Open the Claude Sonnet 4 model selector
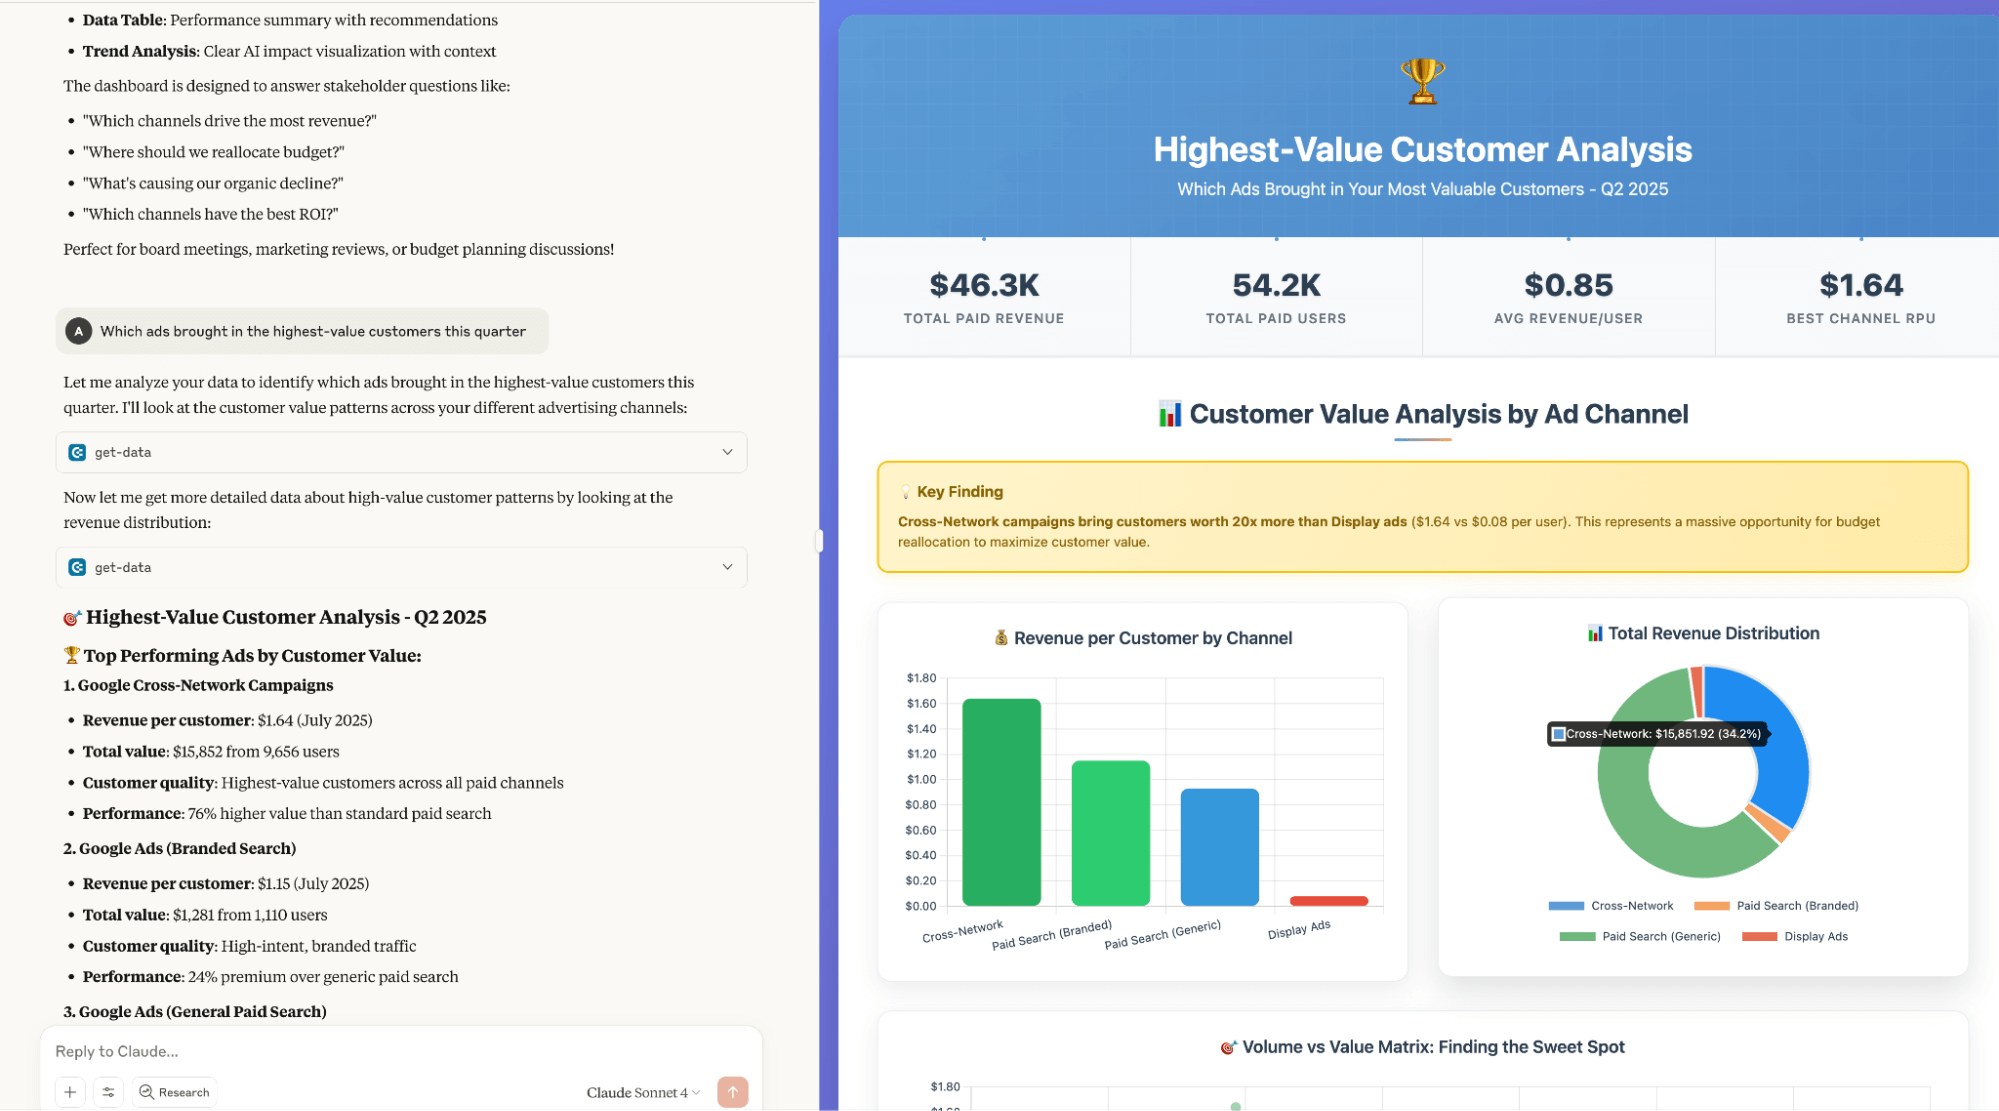The width and height of the screenshot is (1999, 1111). point(643,1092)
